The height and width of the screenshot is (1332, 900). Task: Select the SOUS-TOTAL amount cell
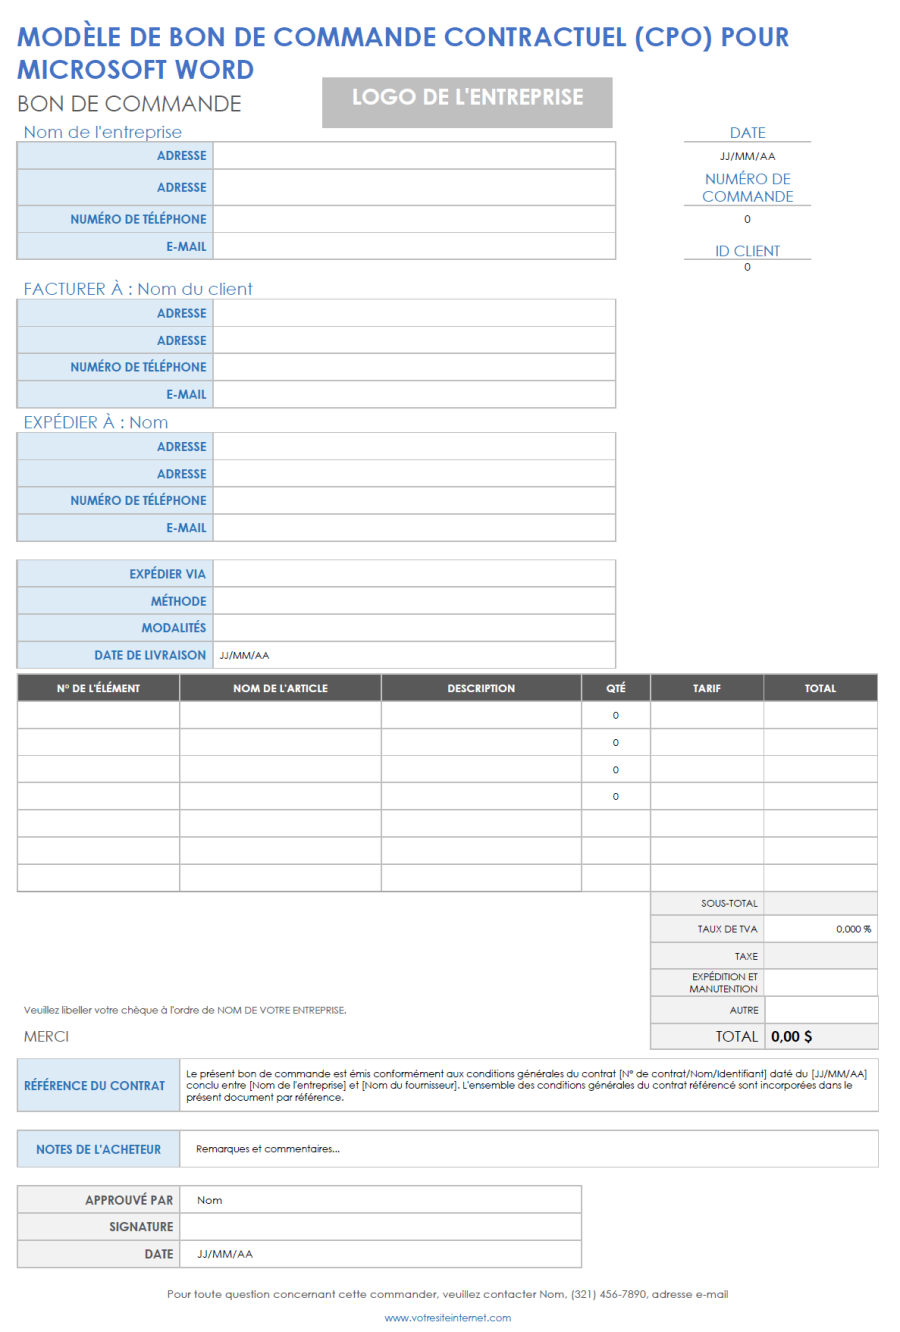820,903
